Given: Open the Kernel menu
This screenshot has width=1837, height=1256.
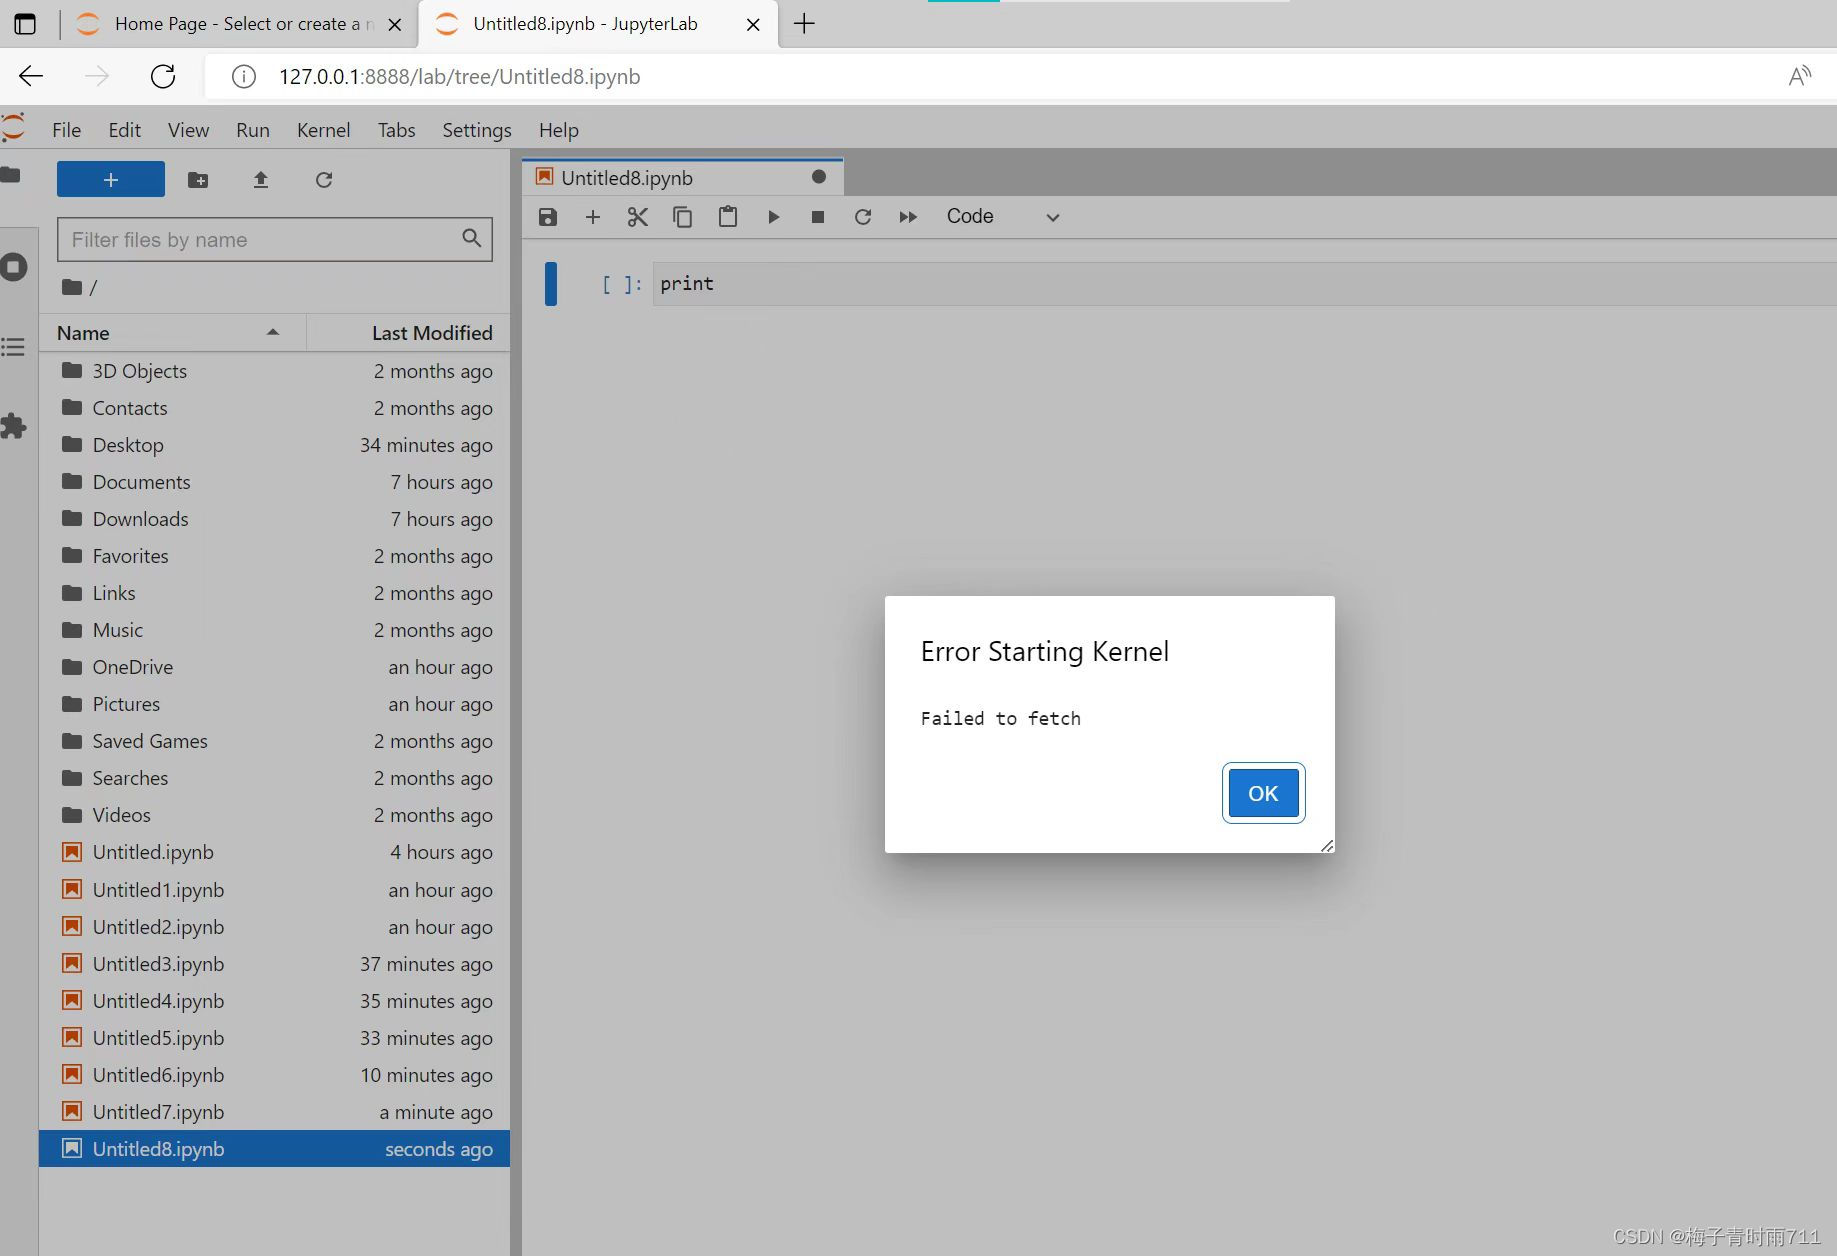Looking at the screenshot, I should click(322, 129).
